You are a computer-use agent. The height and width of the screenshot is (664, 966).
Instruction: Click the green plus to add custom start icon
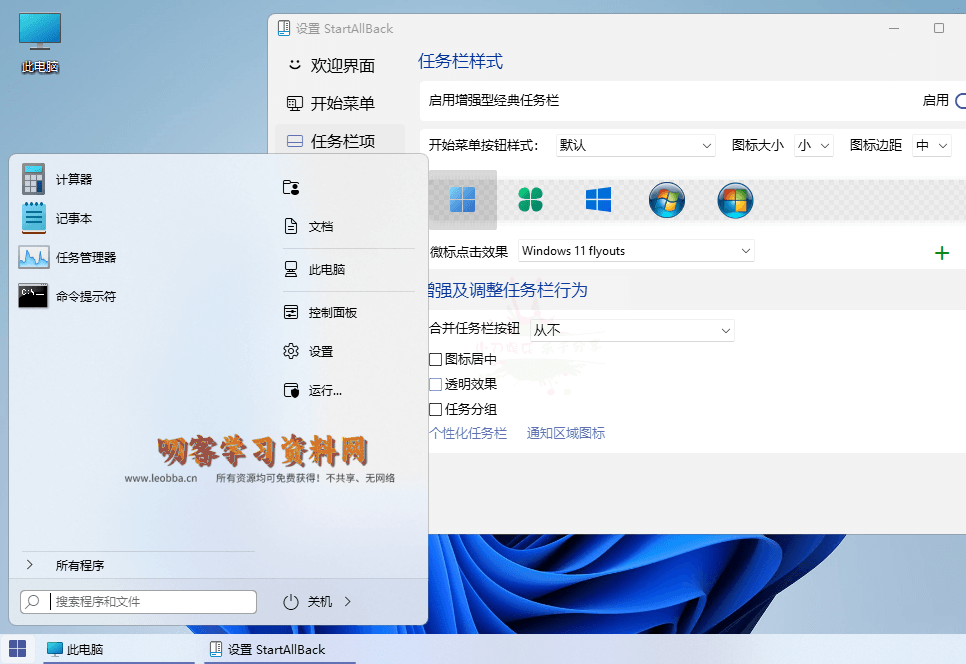(x=941, y=252)
